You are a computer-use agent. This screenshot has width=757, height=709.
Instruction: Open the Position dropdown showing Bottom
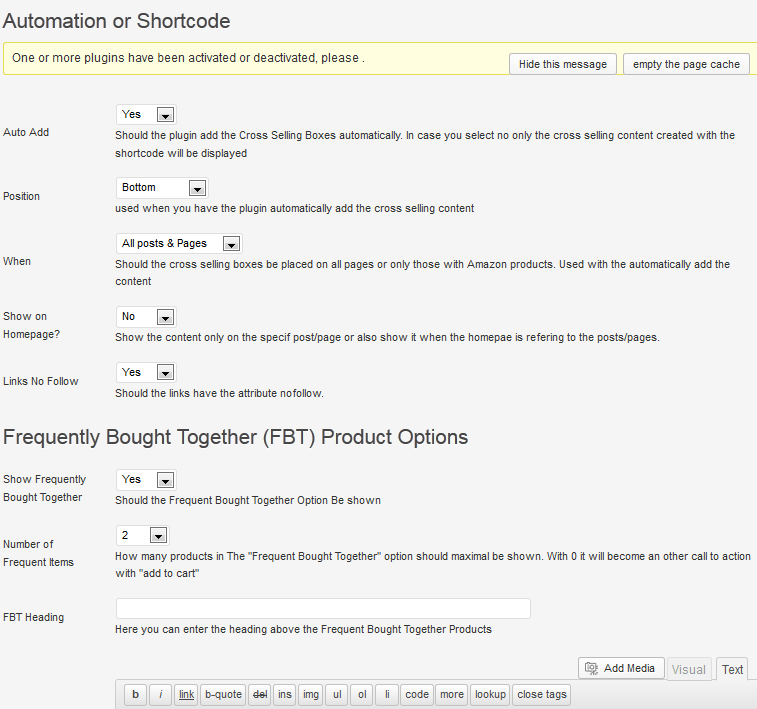tap(162, 188)
